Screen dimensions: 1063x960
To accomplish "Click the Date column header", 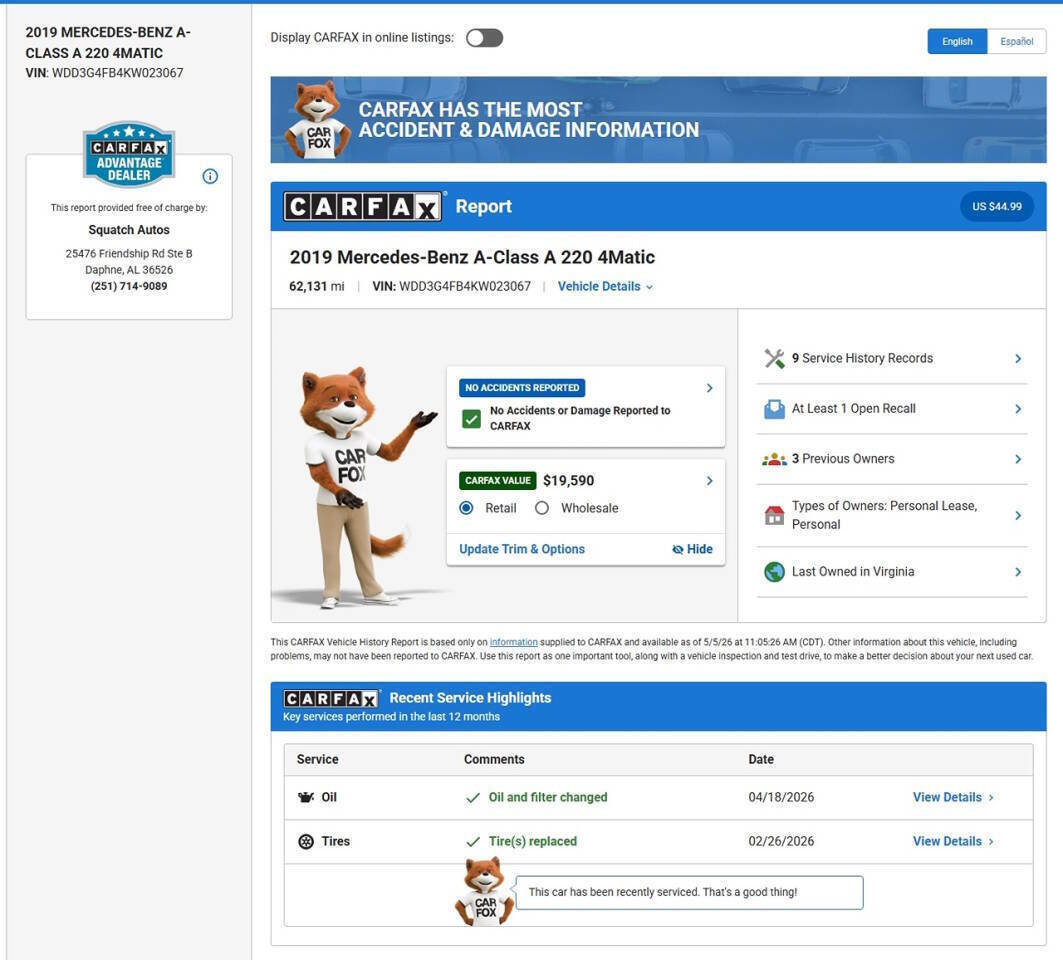I will coord(761,759).
